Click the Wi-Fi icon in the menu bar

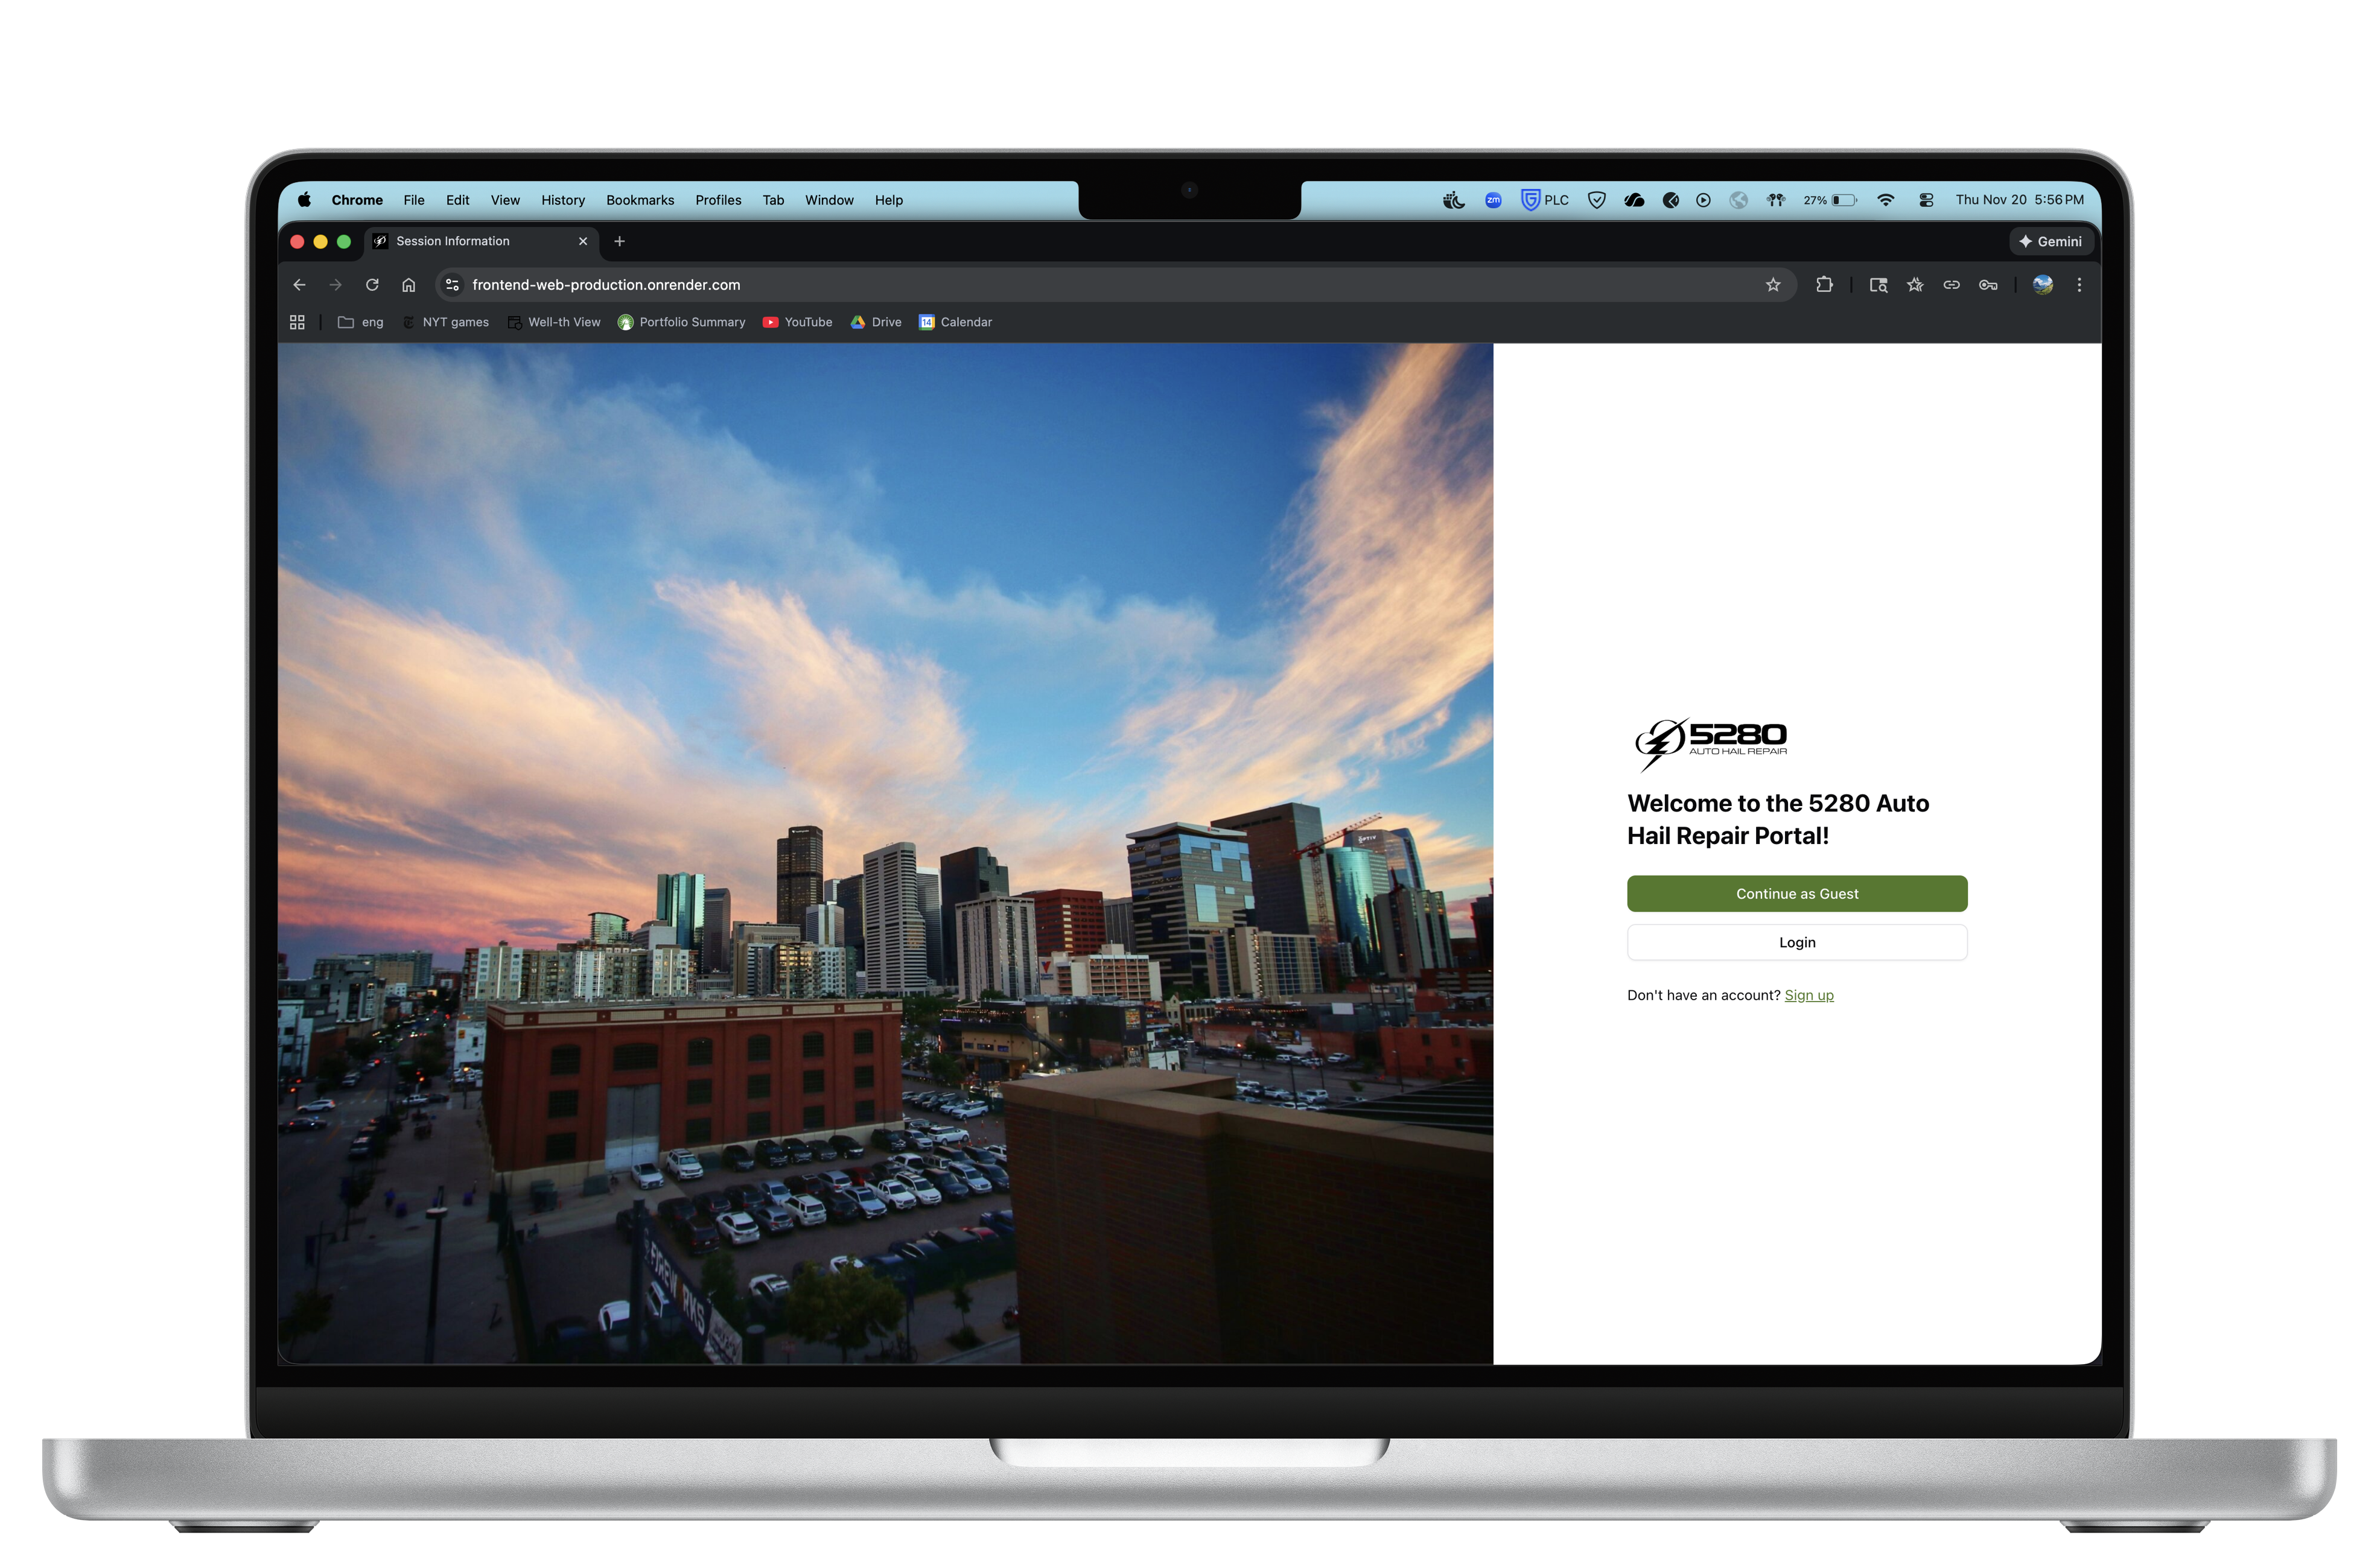coord(1886,200)
